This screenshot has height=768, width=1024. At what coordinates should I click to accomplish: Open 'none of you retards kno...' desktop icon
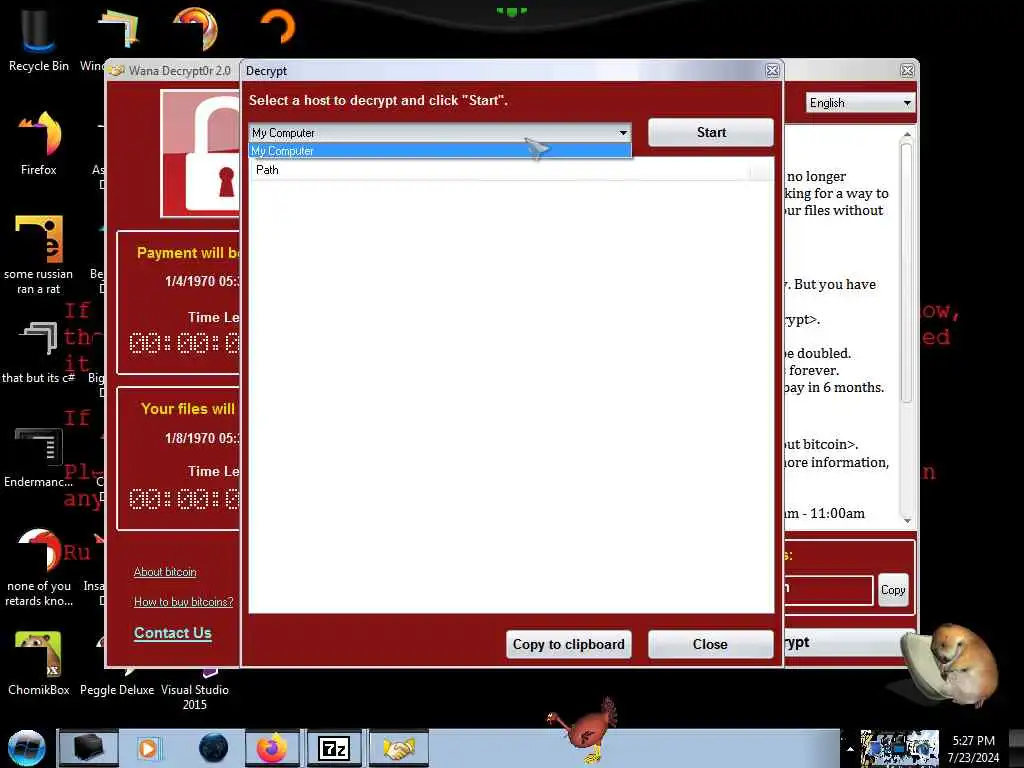39,567
